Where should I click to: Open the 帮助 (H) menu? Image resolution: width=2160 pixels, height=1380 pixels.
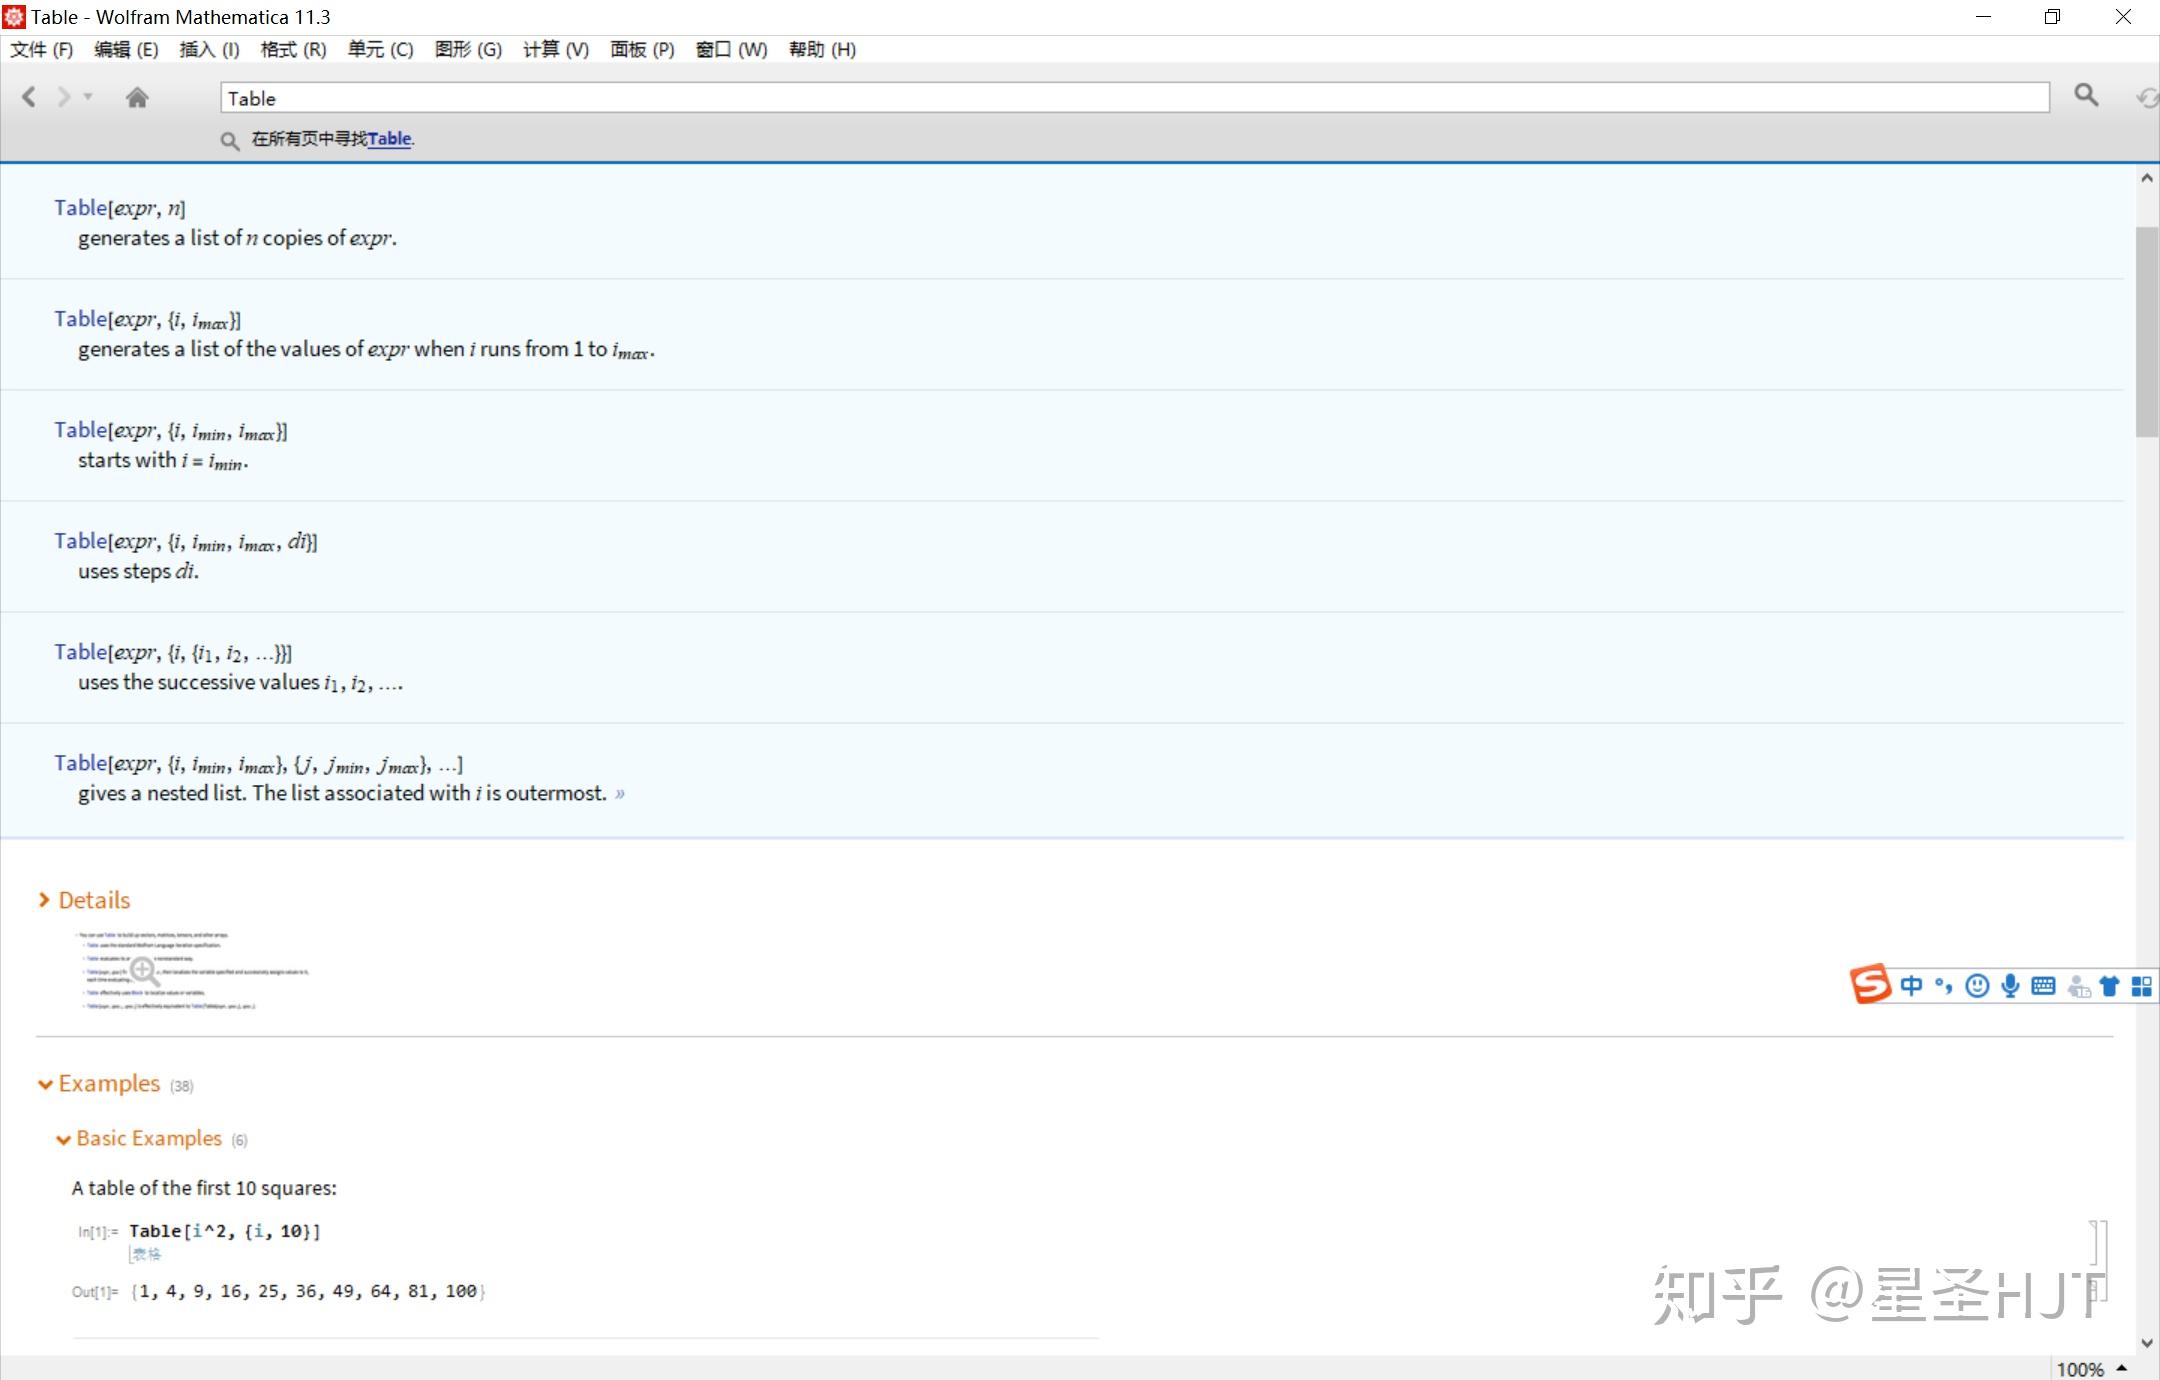822,49
